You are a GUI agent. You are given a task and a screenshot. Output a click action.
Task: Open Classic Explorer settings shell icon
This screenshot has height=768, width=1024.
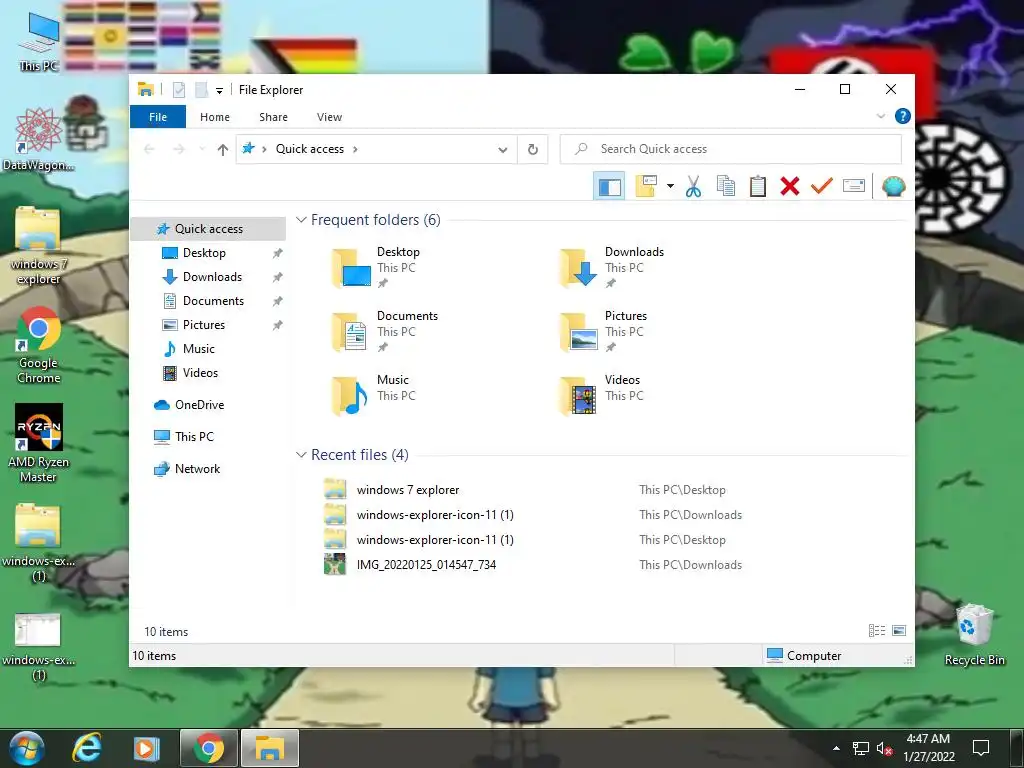coord(893,186)
